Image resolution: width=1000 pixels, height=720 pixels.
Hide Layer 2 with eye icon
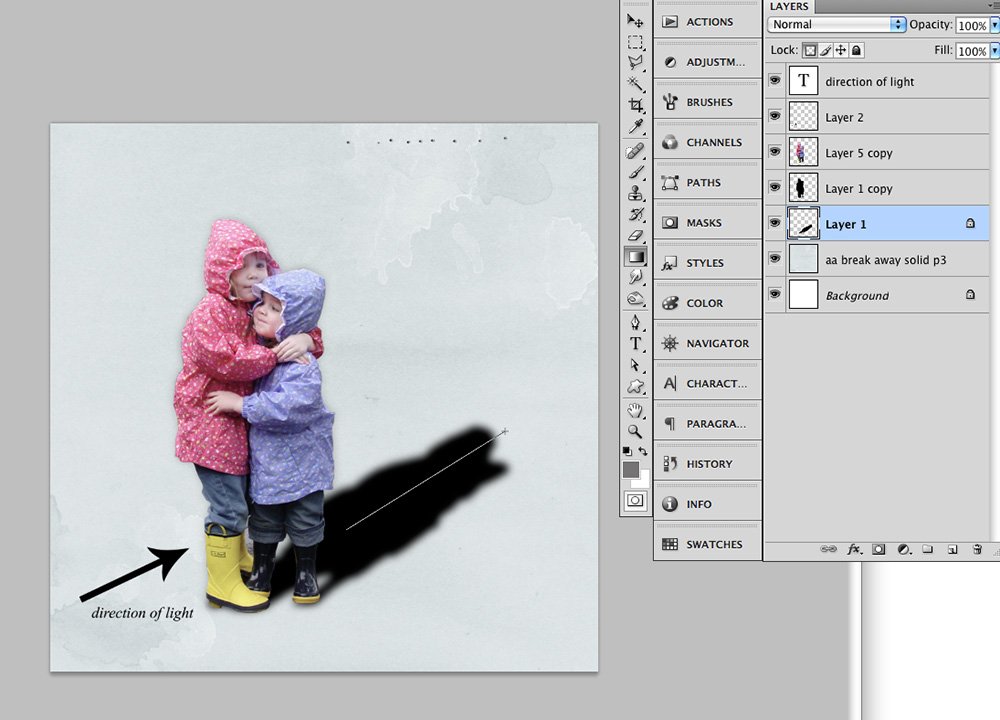click(x=775, y=117)
